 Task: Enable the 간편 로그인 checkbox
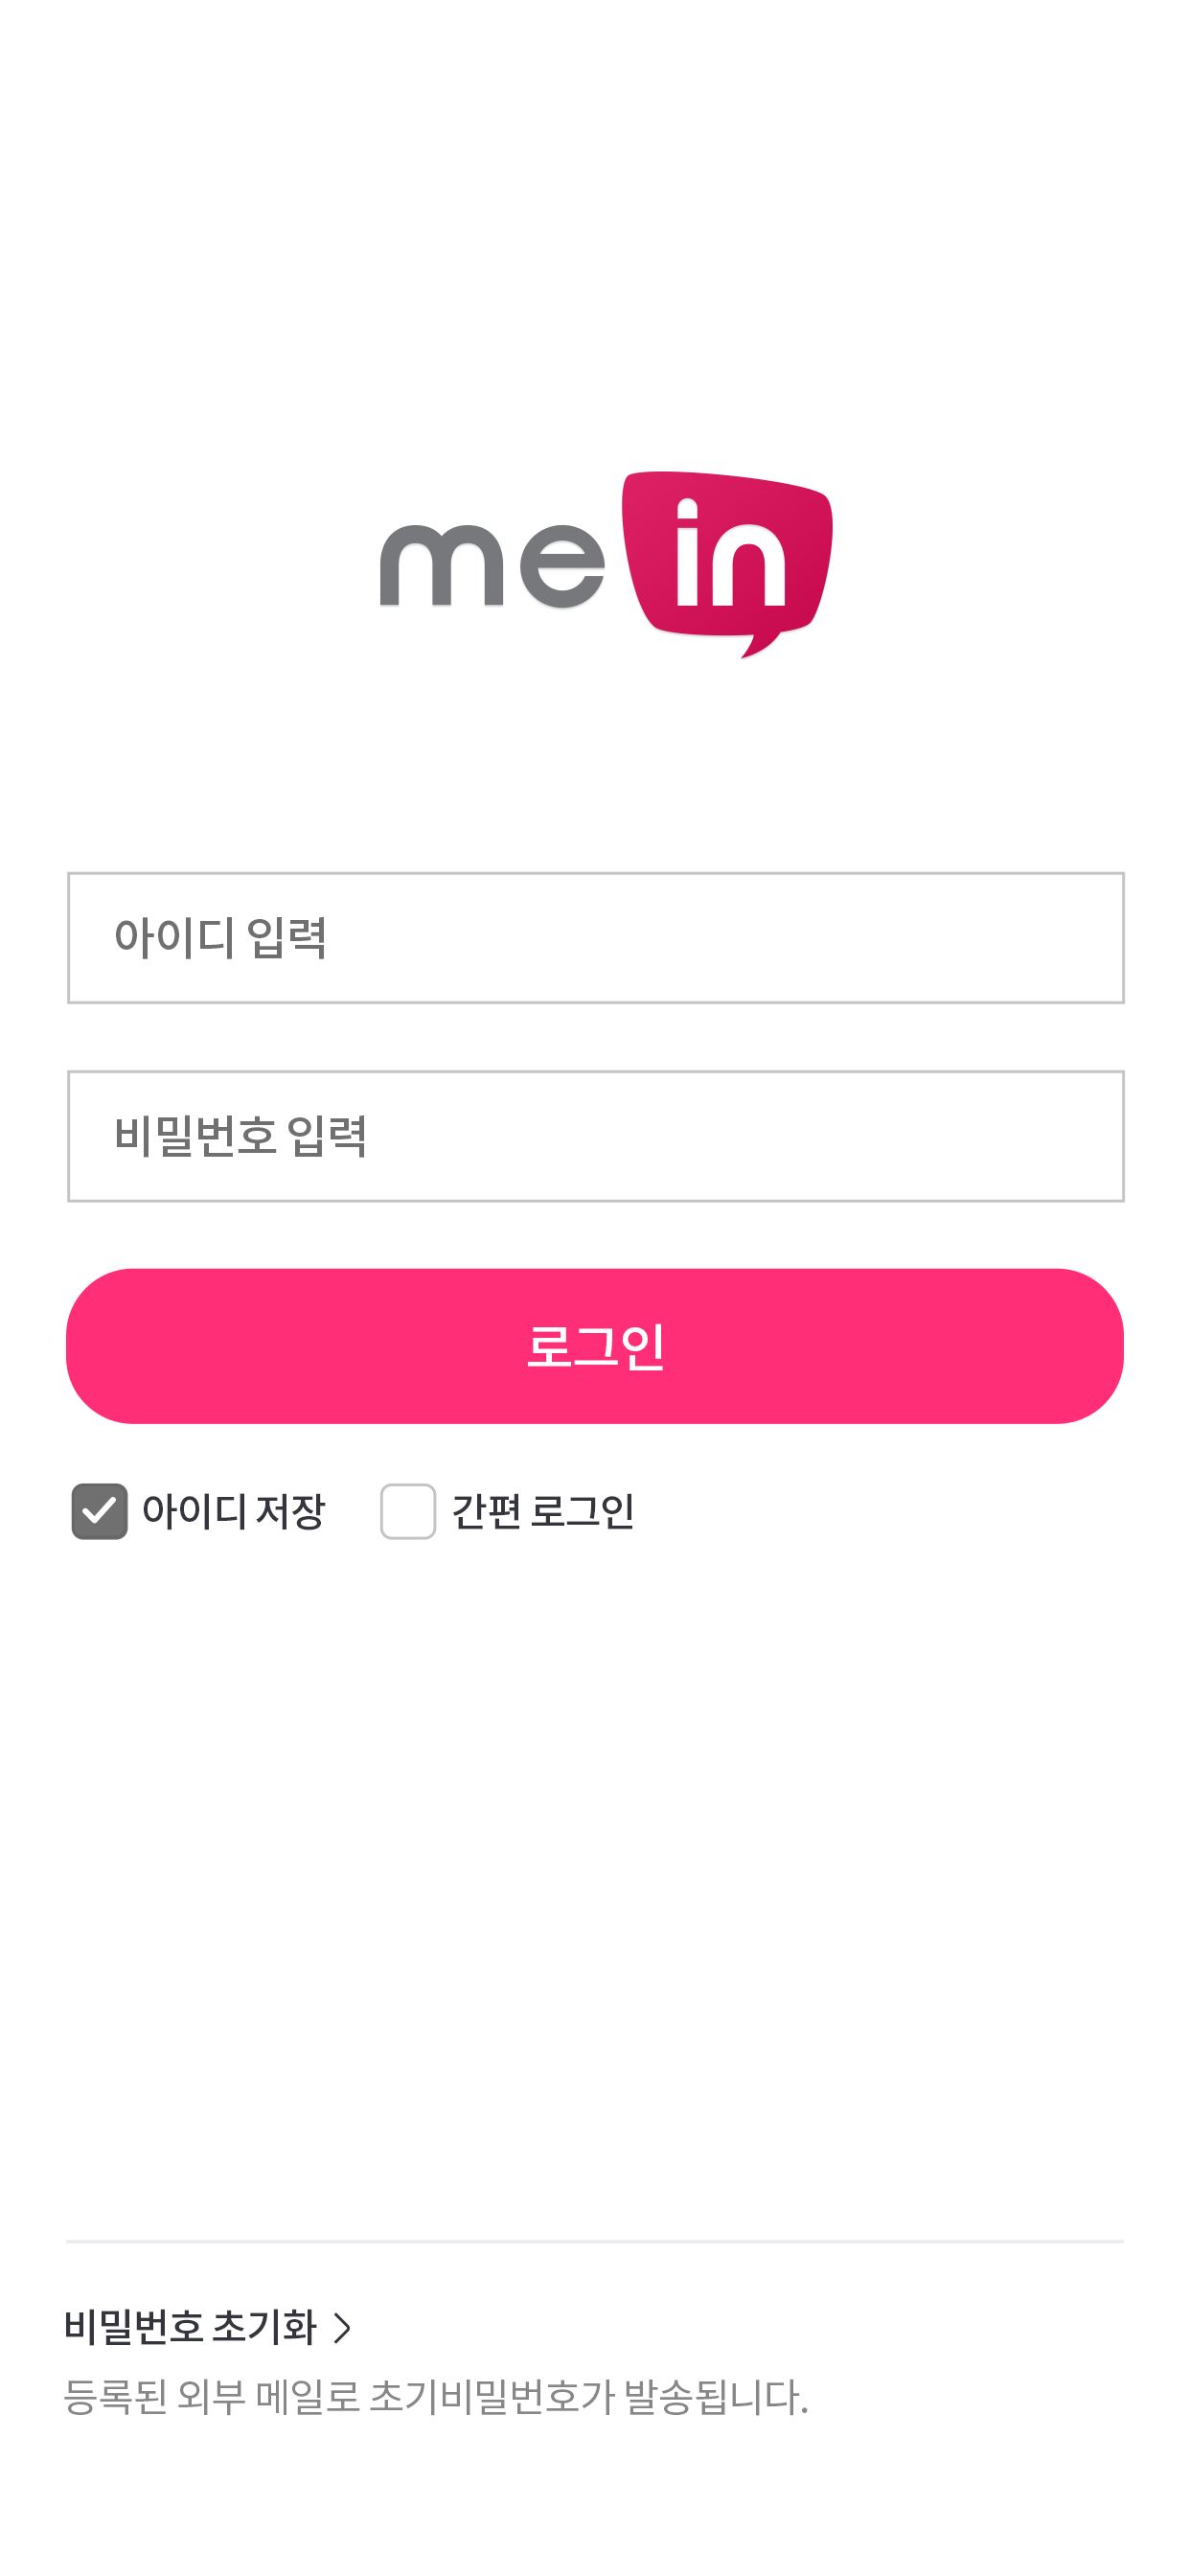point(408,1511)
